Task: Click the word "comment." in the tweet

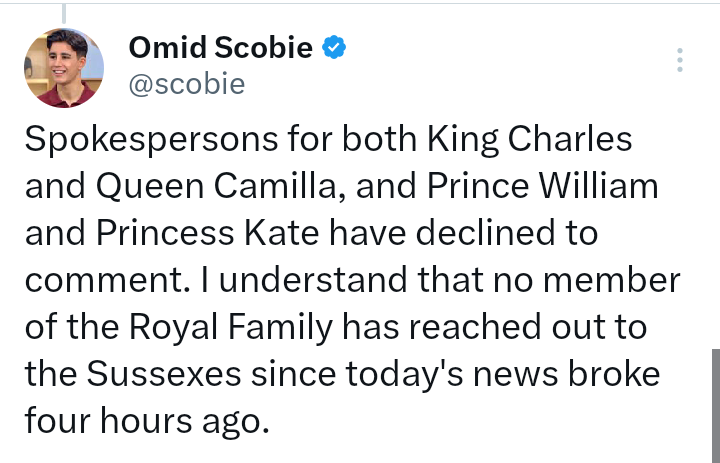Action: [97, 280]
